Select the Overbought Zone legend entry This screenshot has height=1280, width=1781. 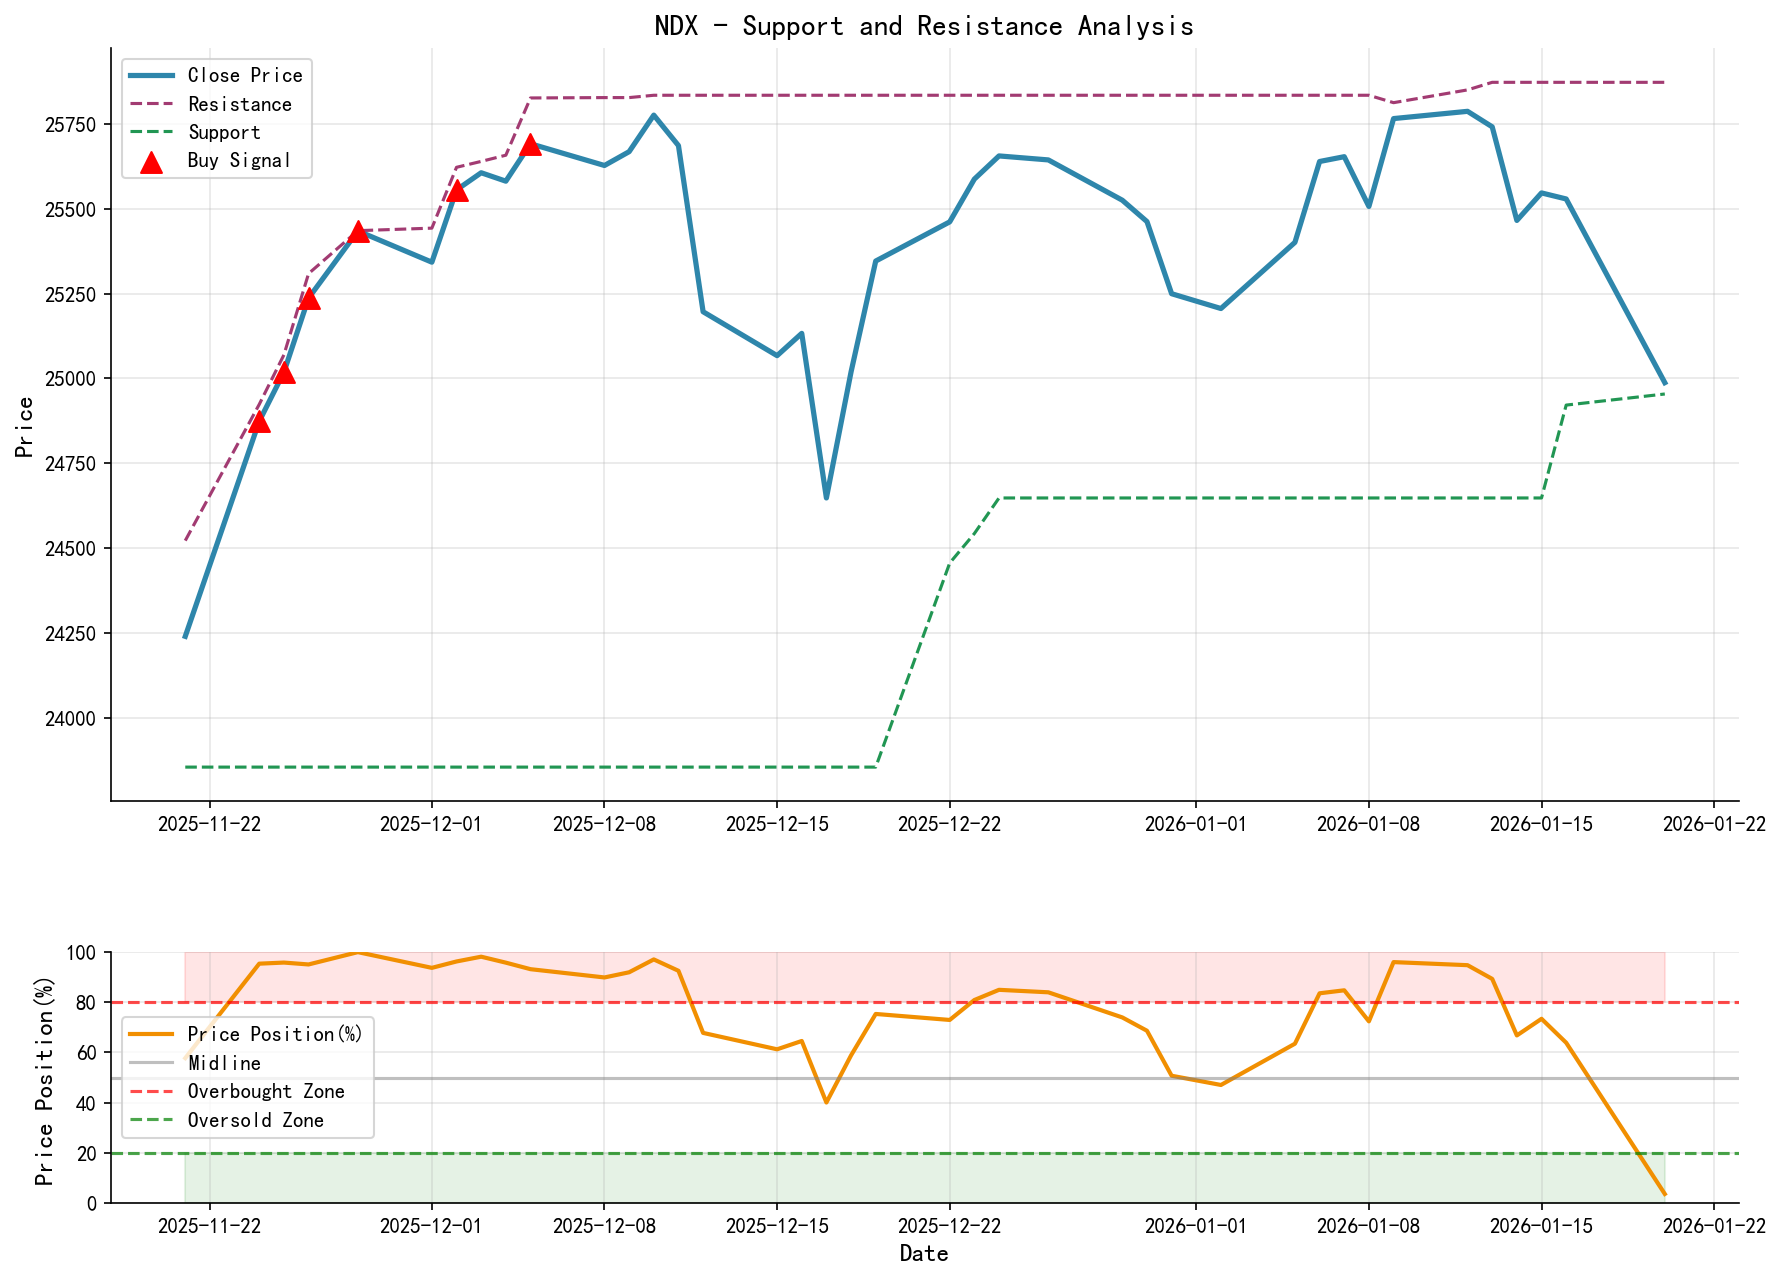(265, 1092)
